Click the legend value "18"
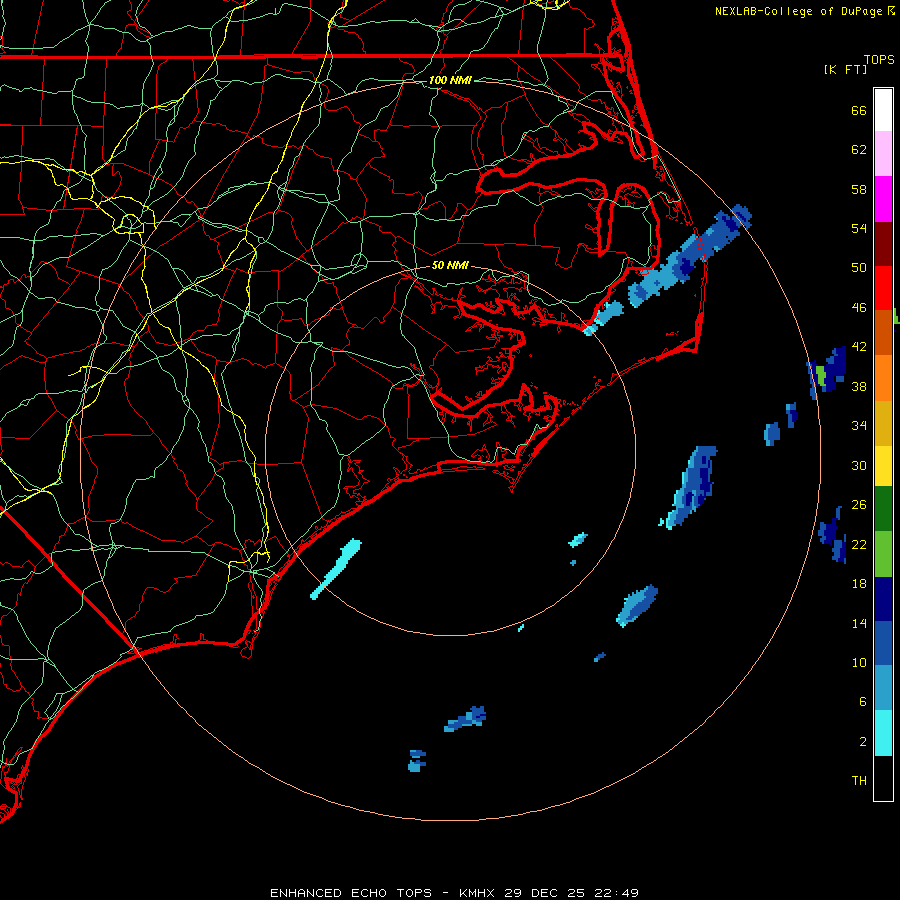Viewport: 900px width, 900px height. (x=859, y=584)
